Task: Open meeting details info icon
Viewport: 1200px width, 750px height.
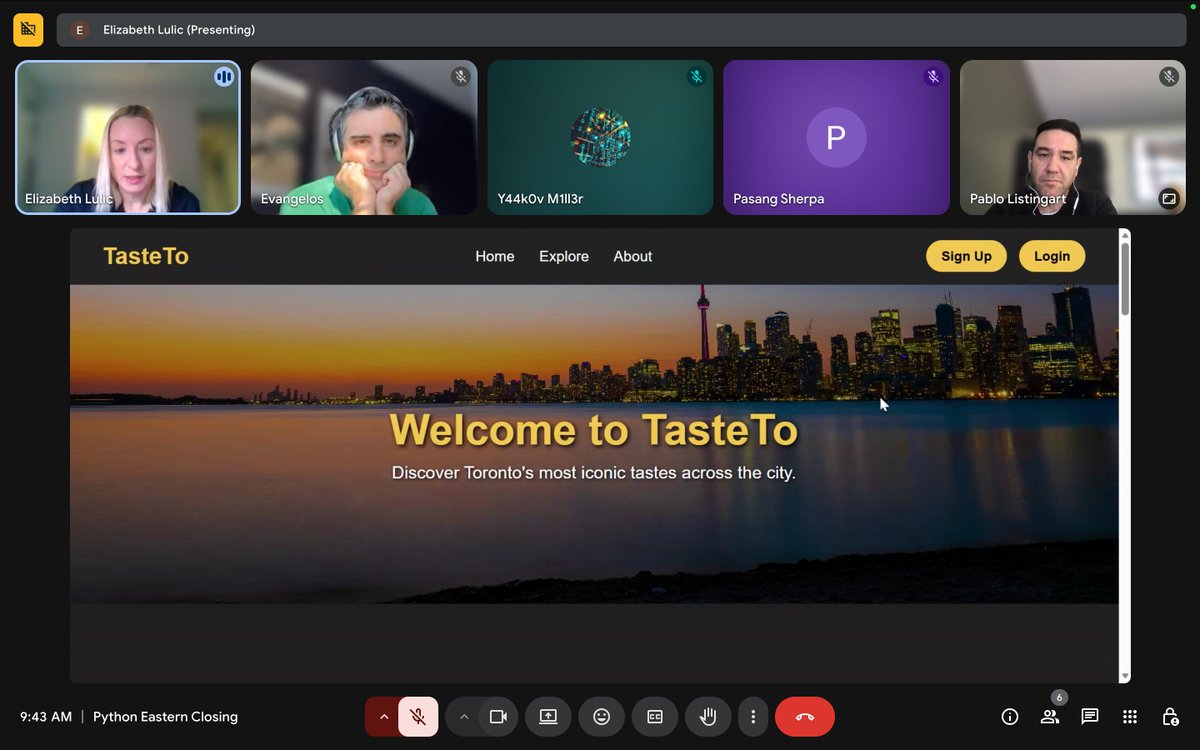Action: coord(1010,716)
